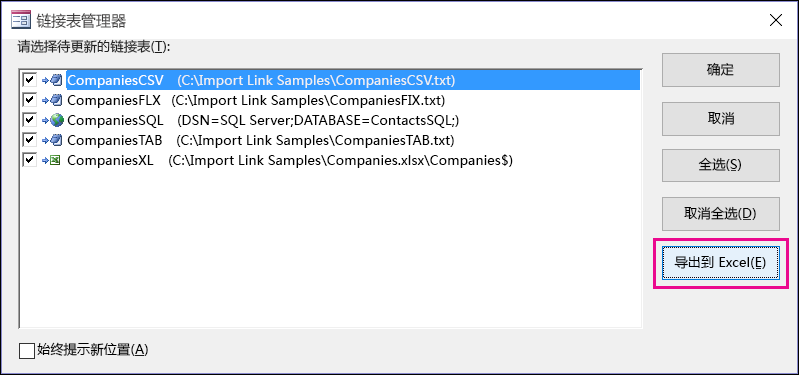Click the 取消 button
Viewport: 799px width, 375px height.
click(x=721, y=119)
